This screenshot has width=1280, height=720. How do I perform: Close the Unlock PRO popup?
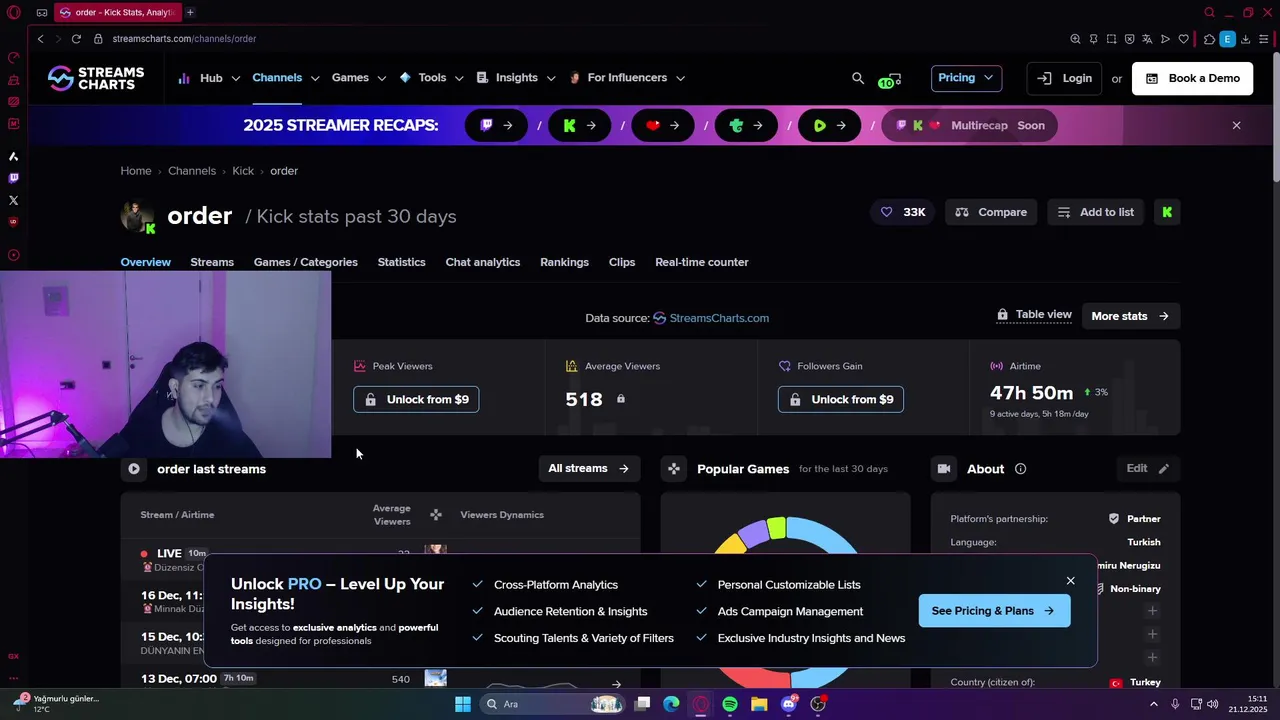[1070, 581]
